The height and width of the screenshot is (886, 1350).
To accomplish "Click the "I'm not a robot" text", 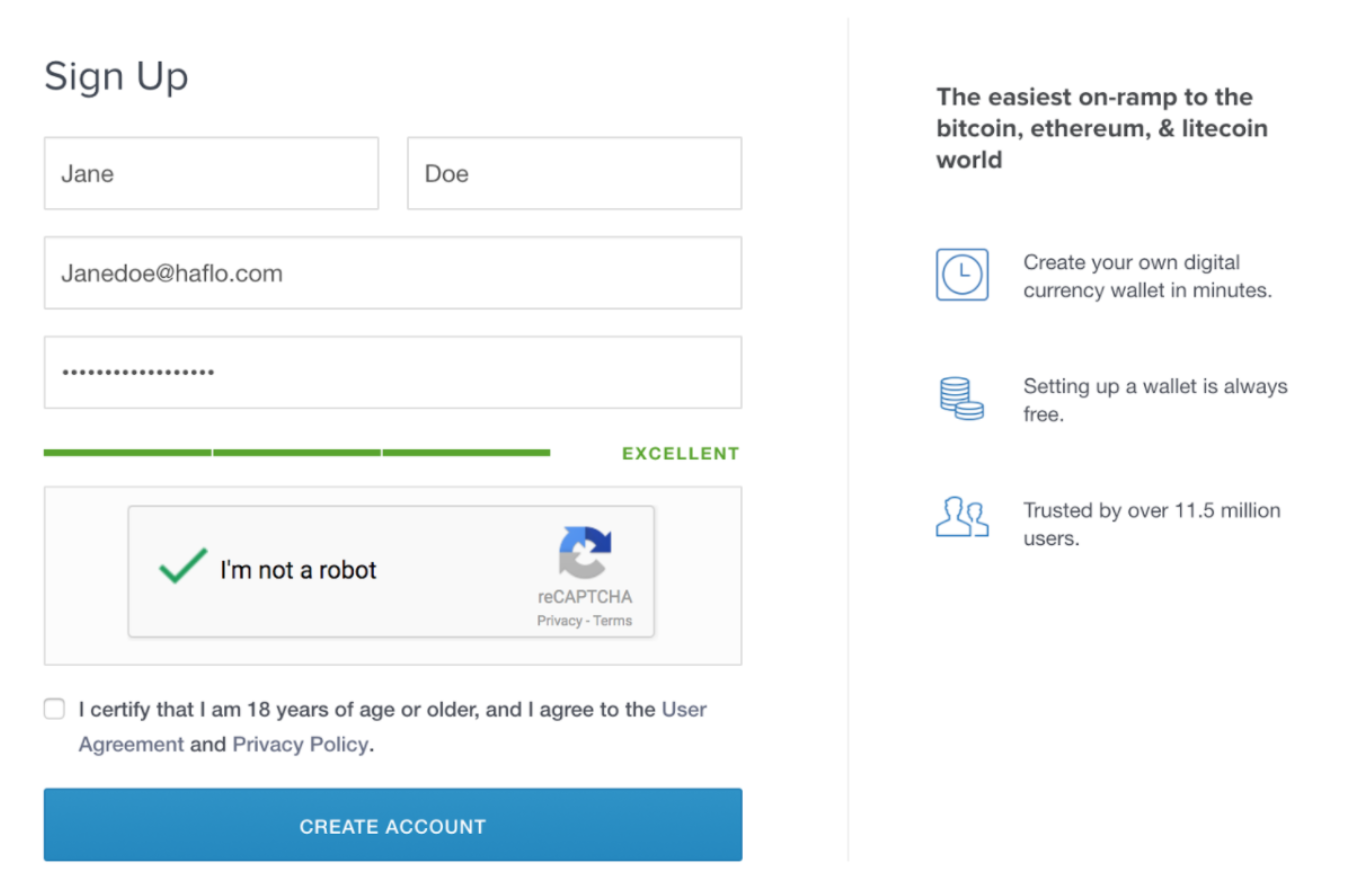I will coord(298,570).
